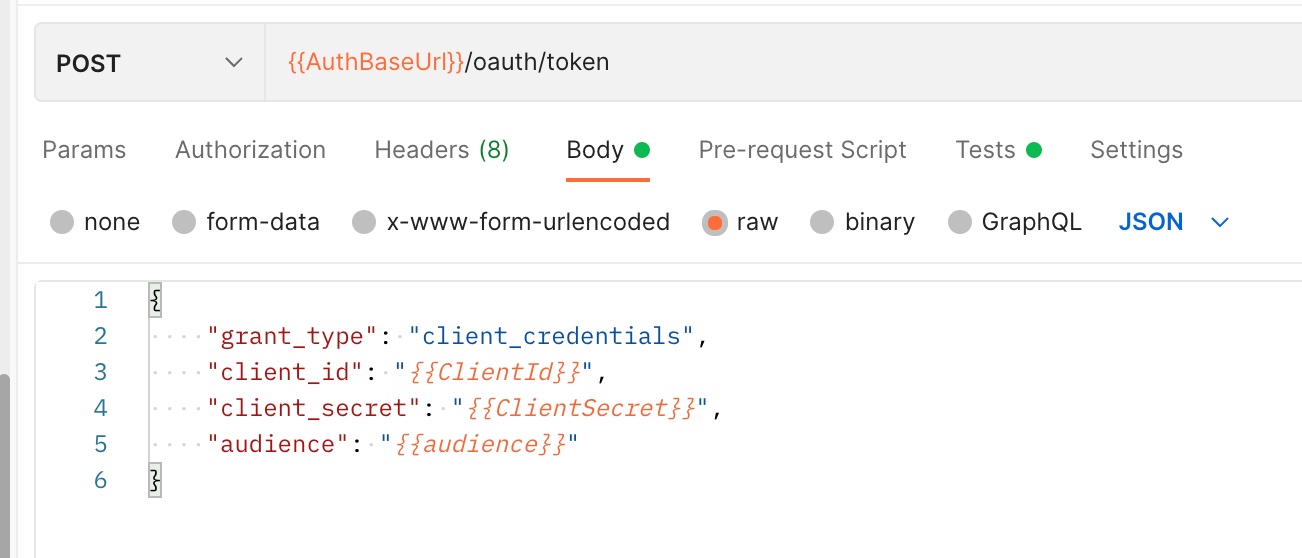
Task: Click the {{AuthBaseUrl}} variable in the URL
Action: coord(375,62)
